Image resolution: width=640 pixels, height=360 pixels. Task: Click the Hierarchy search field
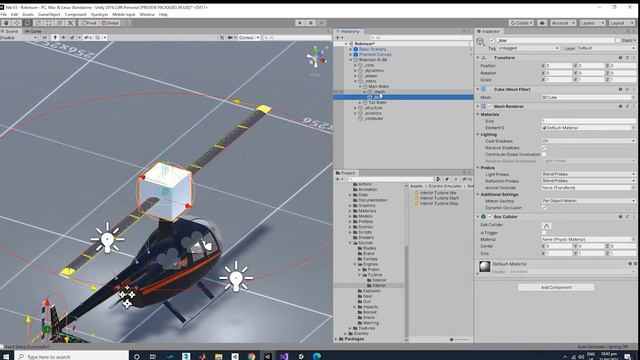pos(420,38)
